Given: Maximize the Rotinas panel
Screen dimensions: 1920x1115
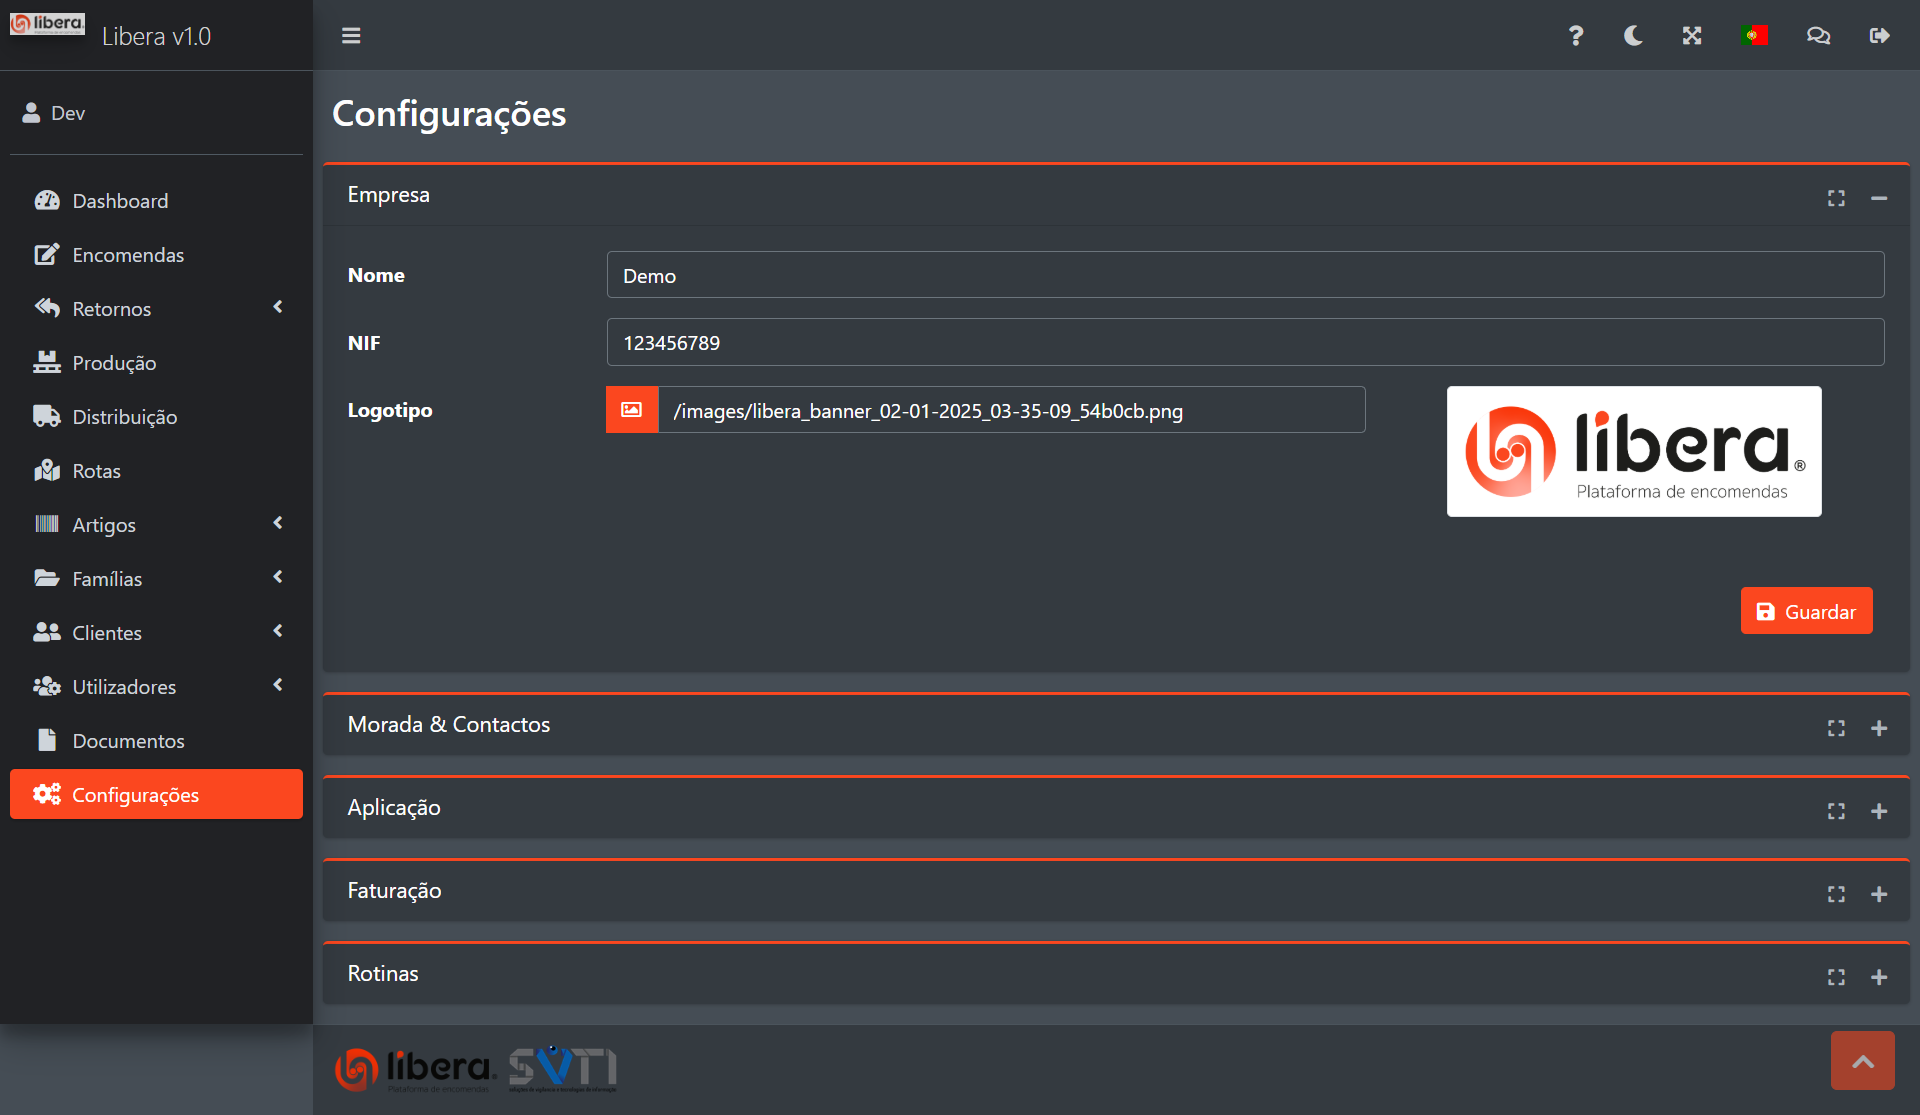Looking at the screenshot, I should point(1836,977).
